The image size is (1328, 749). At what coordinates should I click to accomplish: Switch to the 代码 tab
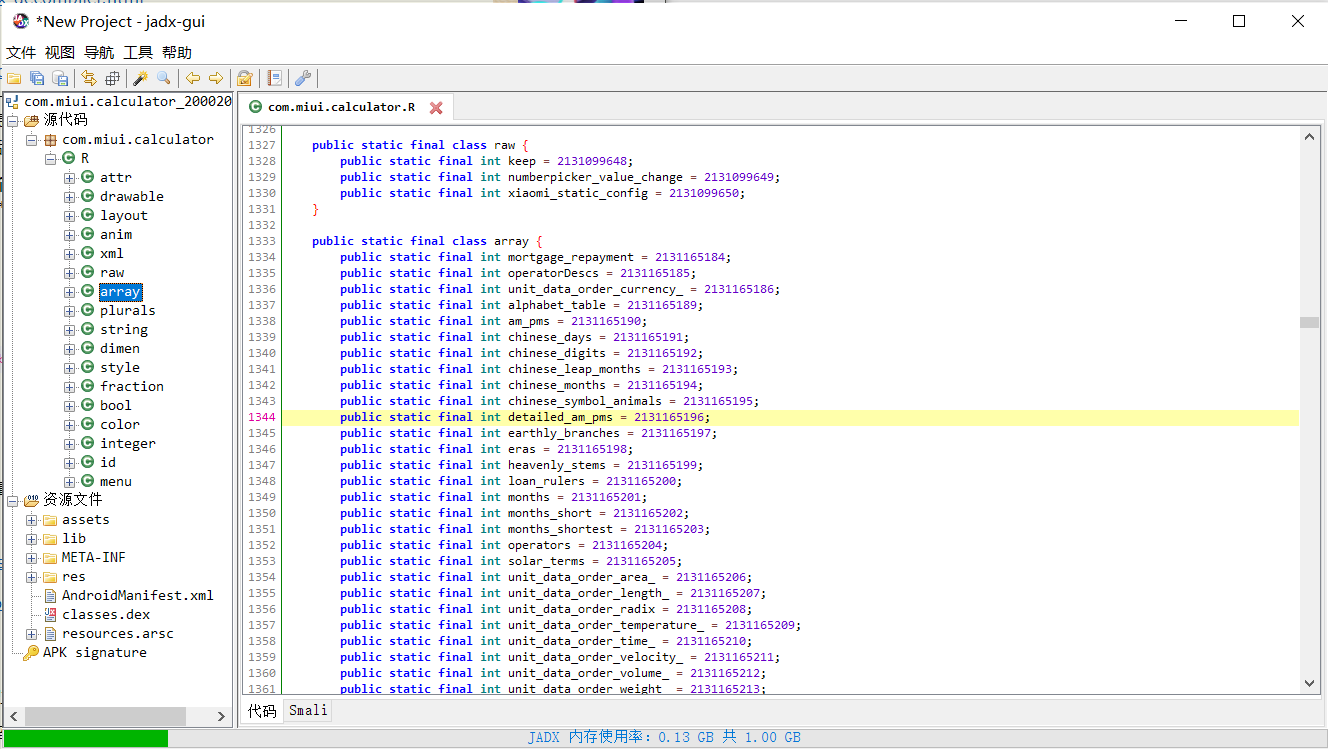click(262, 710)
